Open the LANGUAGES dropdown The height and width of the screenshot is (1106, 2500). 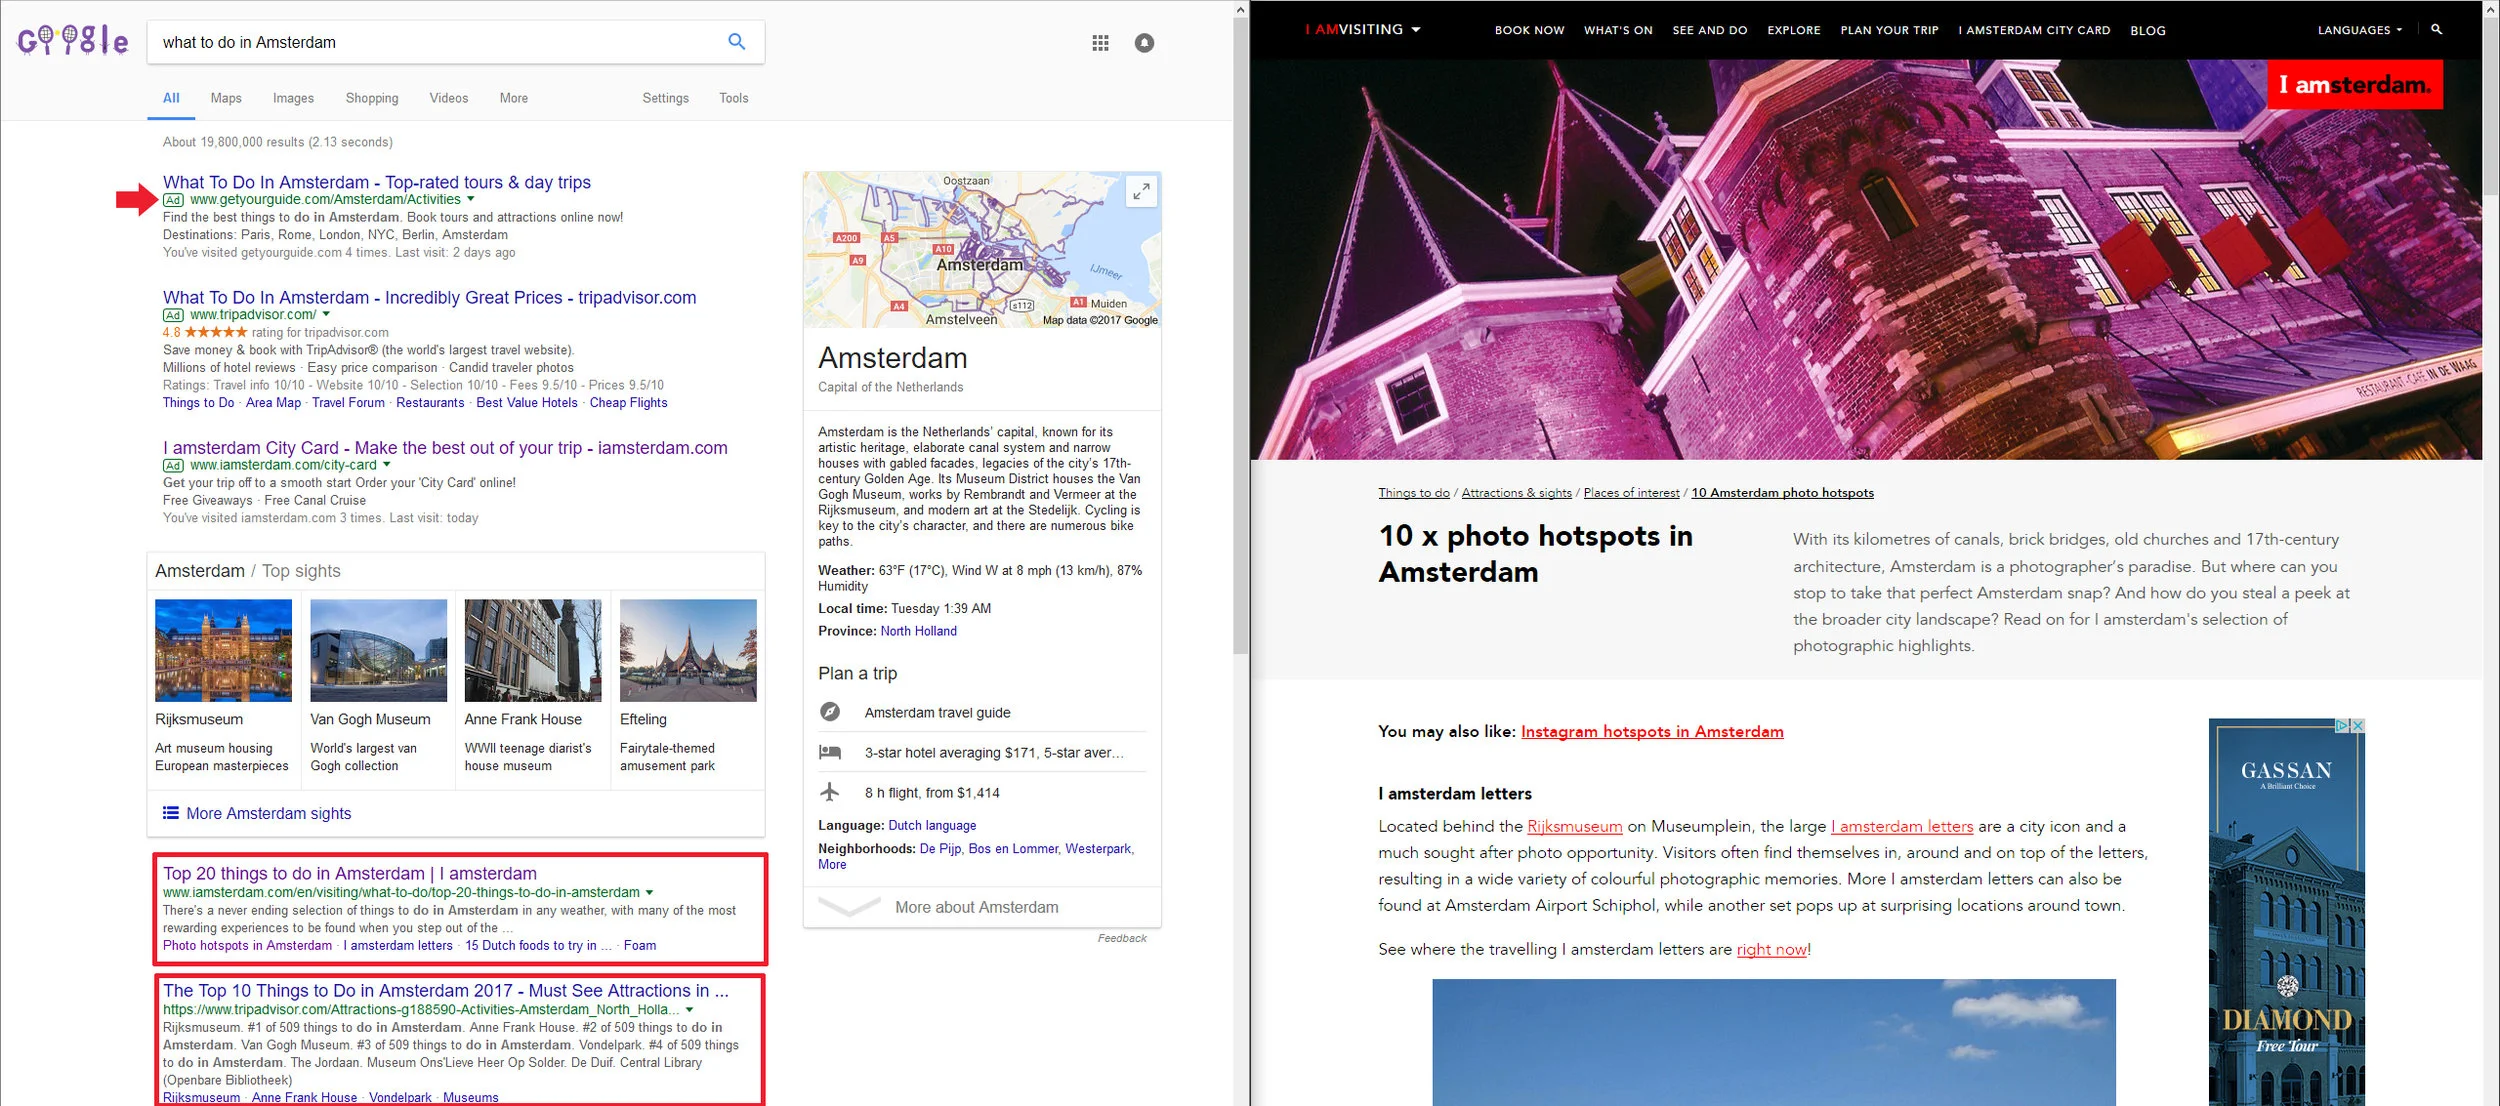(x=2359, y=30)
